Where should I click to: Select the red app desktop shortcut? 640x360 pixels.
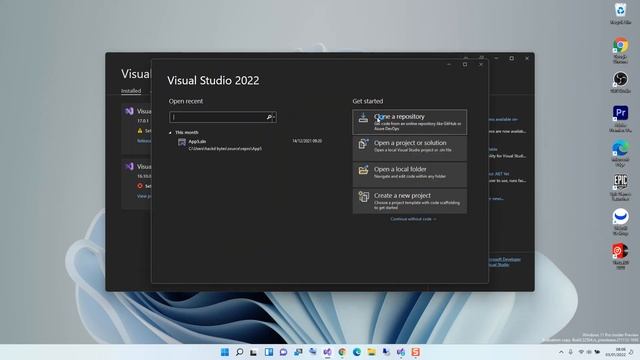point(620,256)
